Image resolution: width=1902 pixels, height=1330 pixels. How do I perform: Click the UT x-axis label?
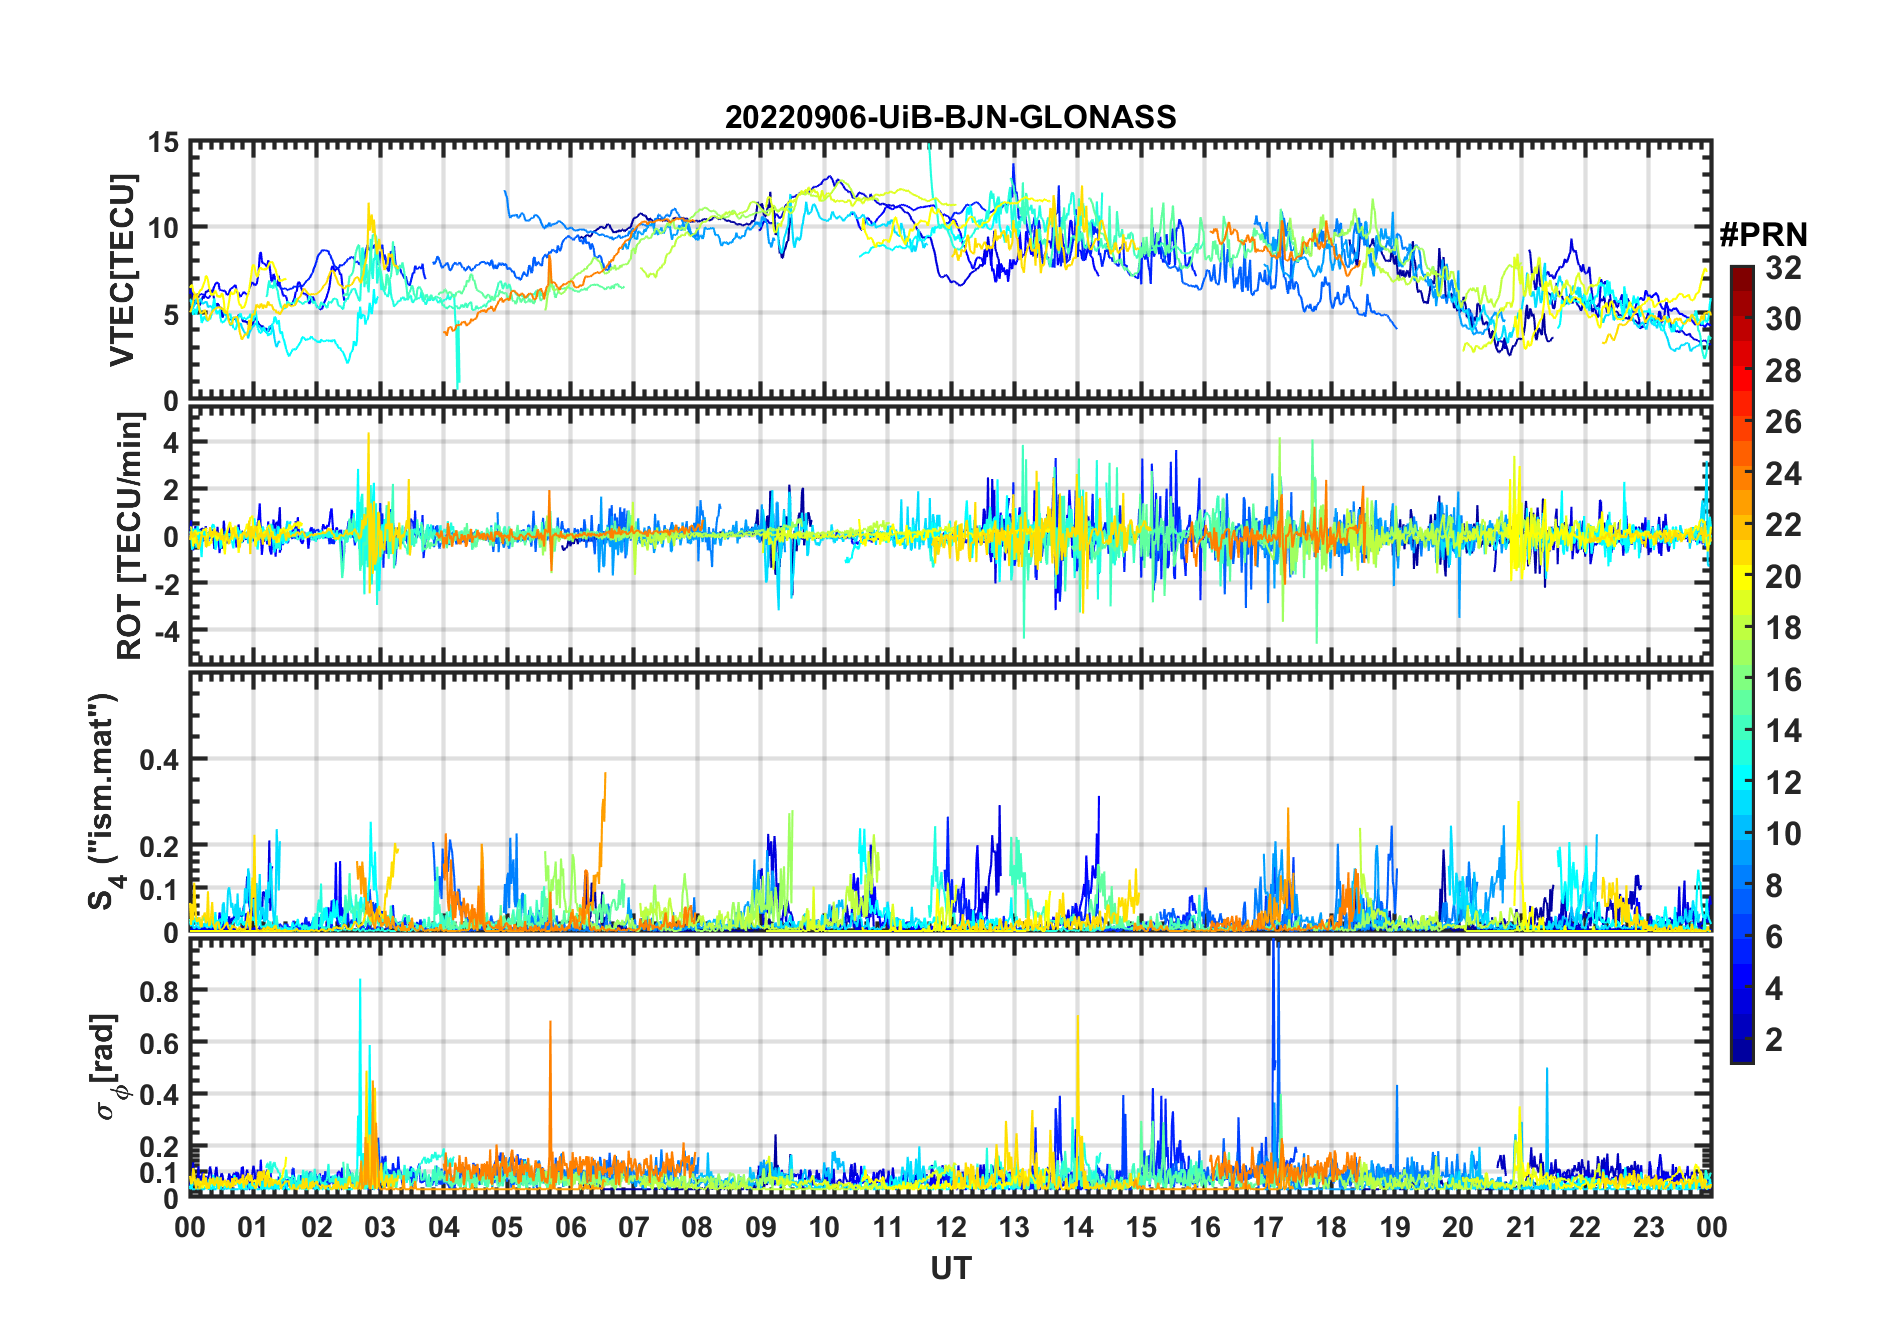950,1269
